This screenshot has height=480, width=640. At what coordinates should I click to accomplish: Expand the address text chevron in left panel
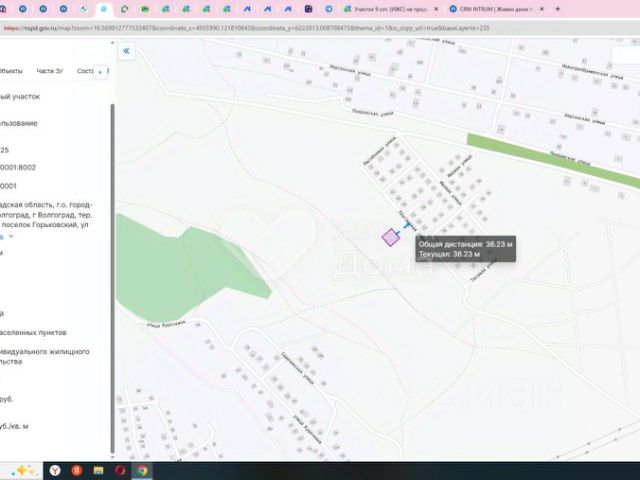(x=11, y=236)
